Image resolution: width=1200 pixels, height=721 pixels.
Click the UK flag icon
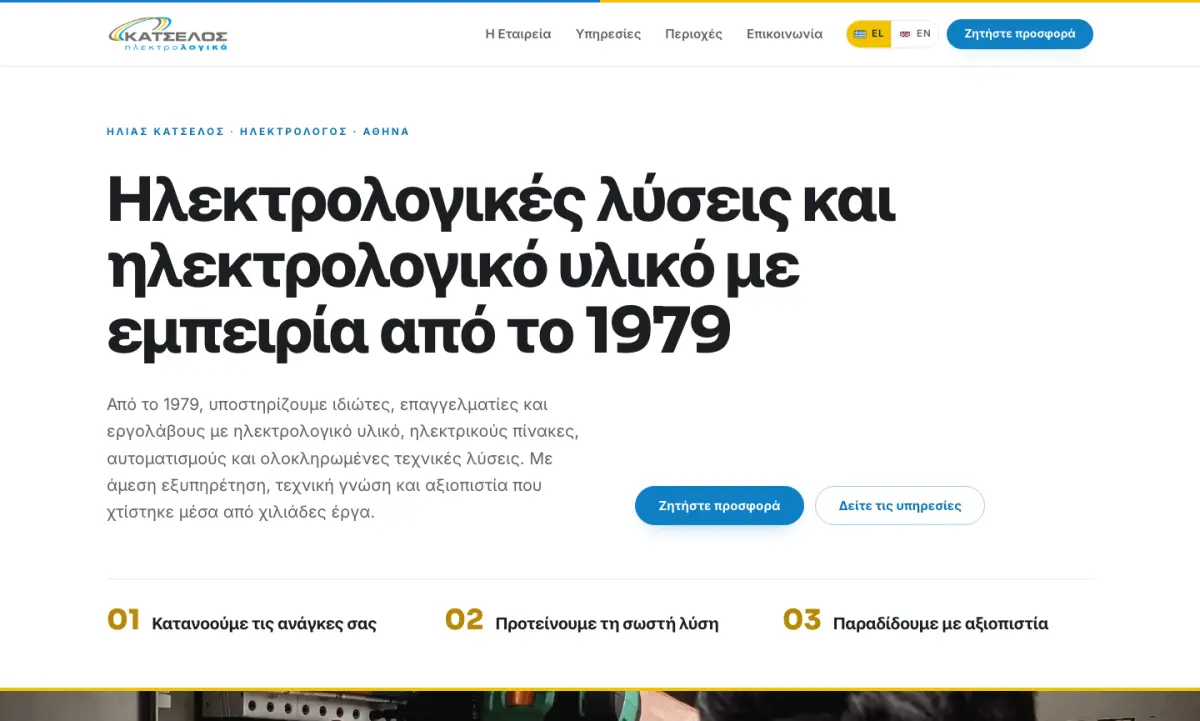coord(905,34)
